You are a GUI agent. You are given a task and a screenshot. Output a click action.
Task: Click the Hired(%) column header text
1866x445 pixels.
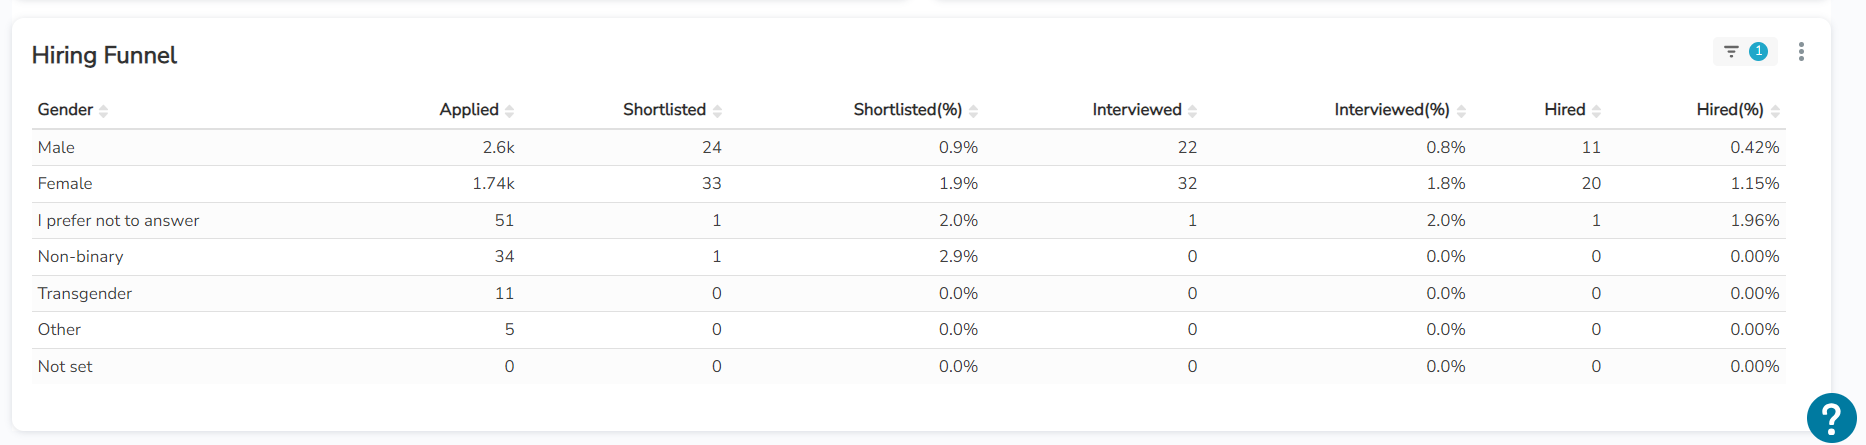1729,110
